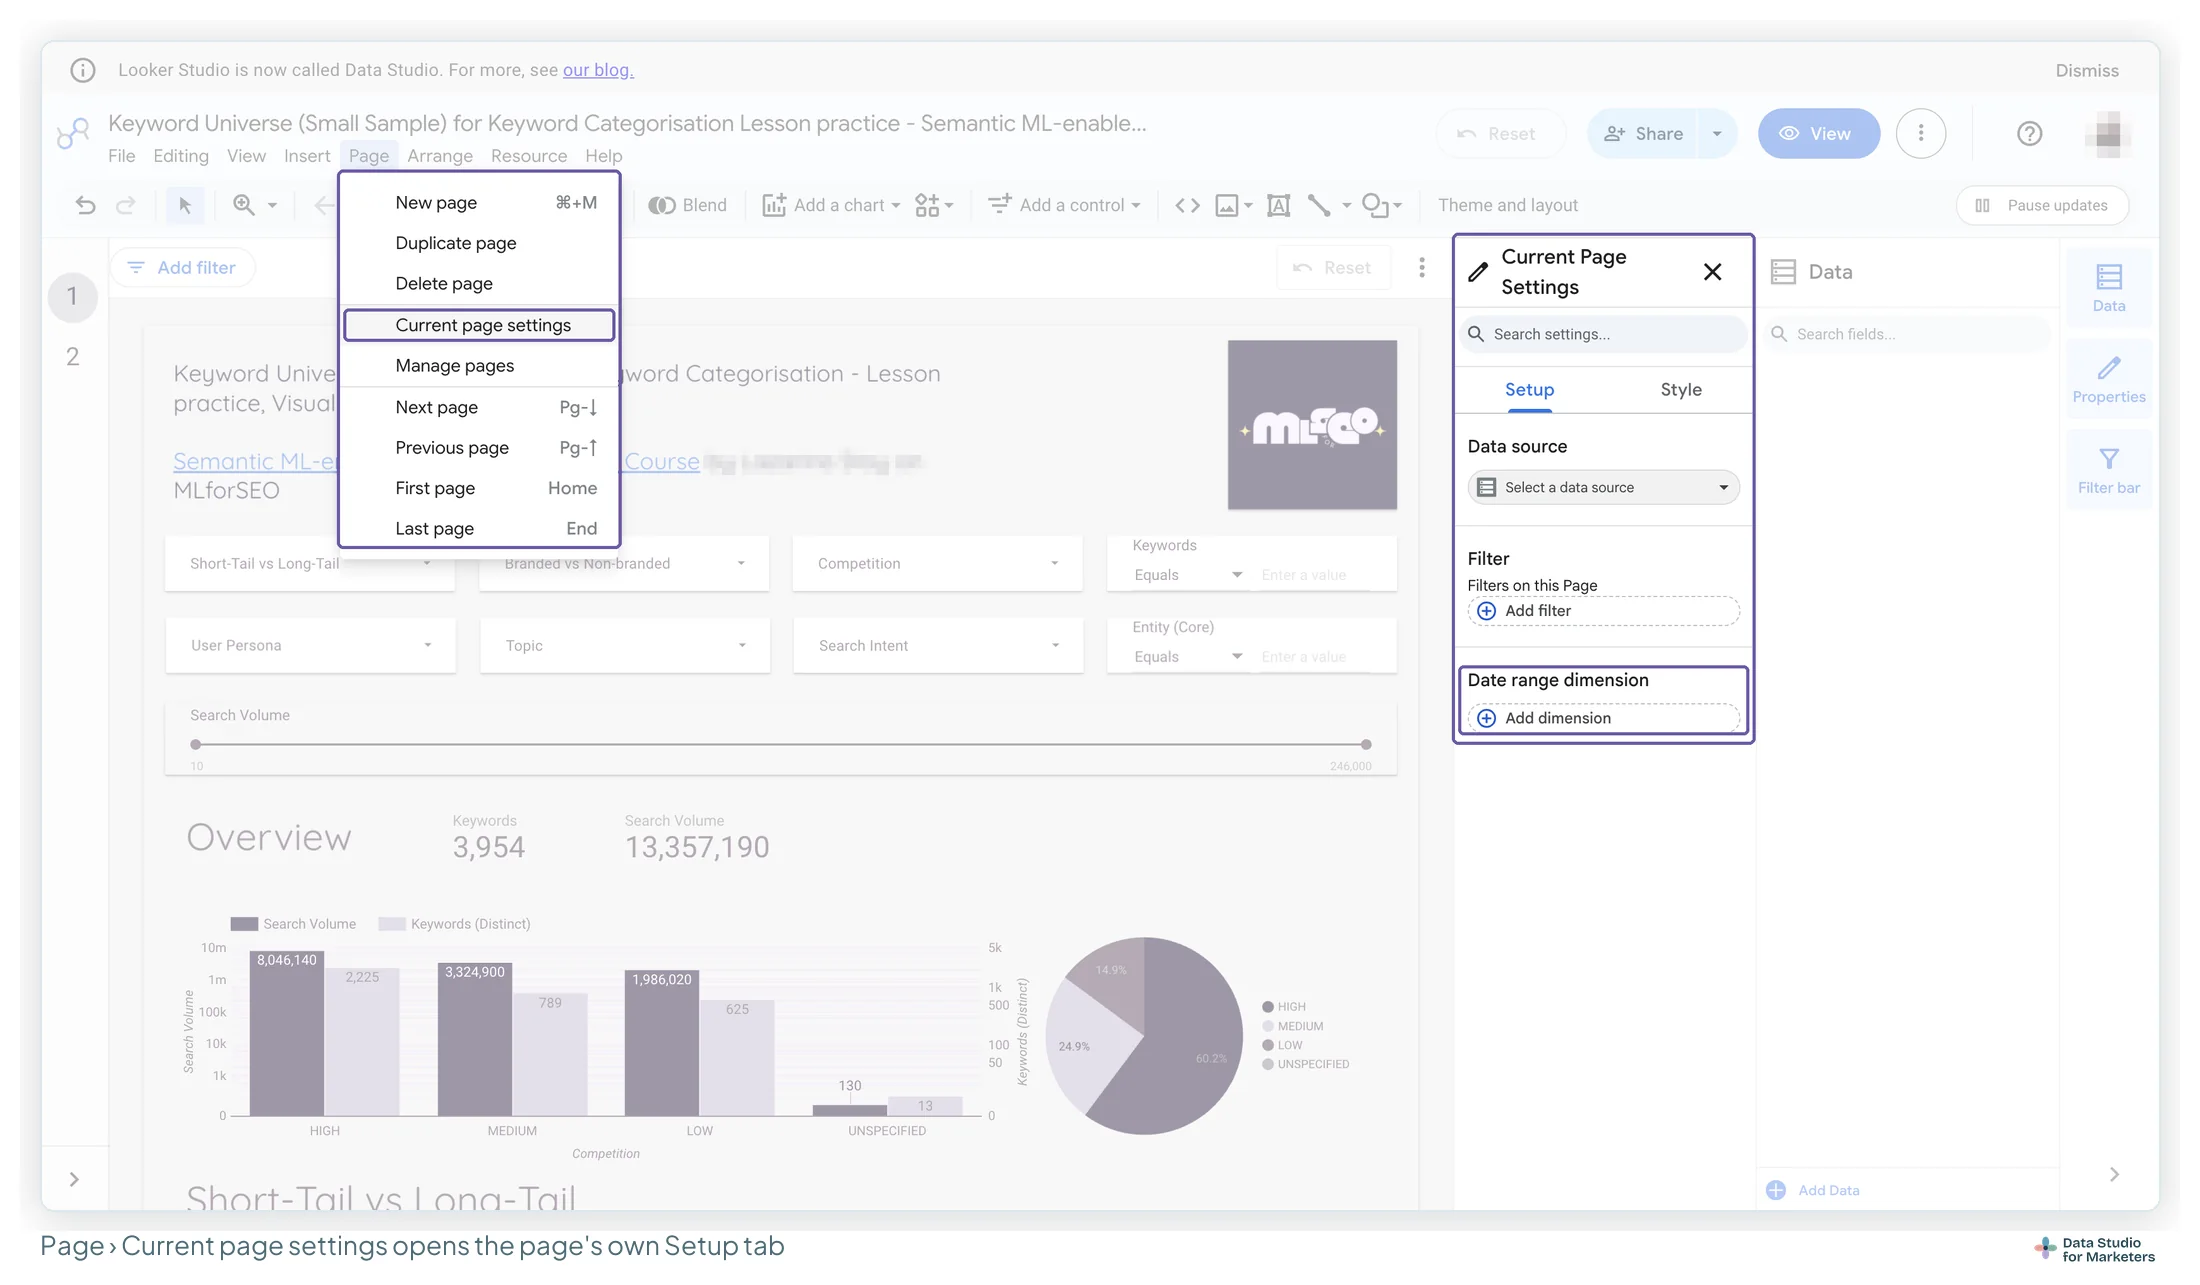
Task: Click the MLforSEO logo image
Action: tap(1312, 425)
